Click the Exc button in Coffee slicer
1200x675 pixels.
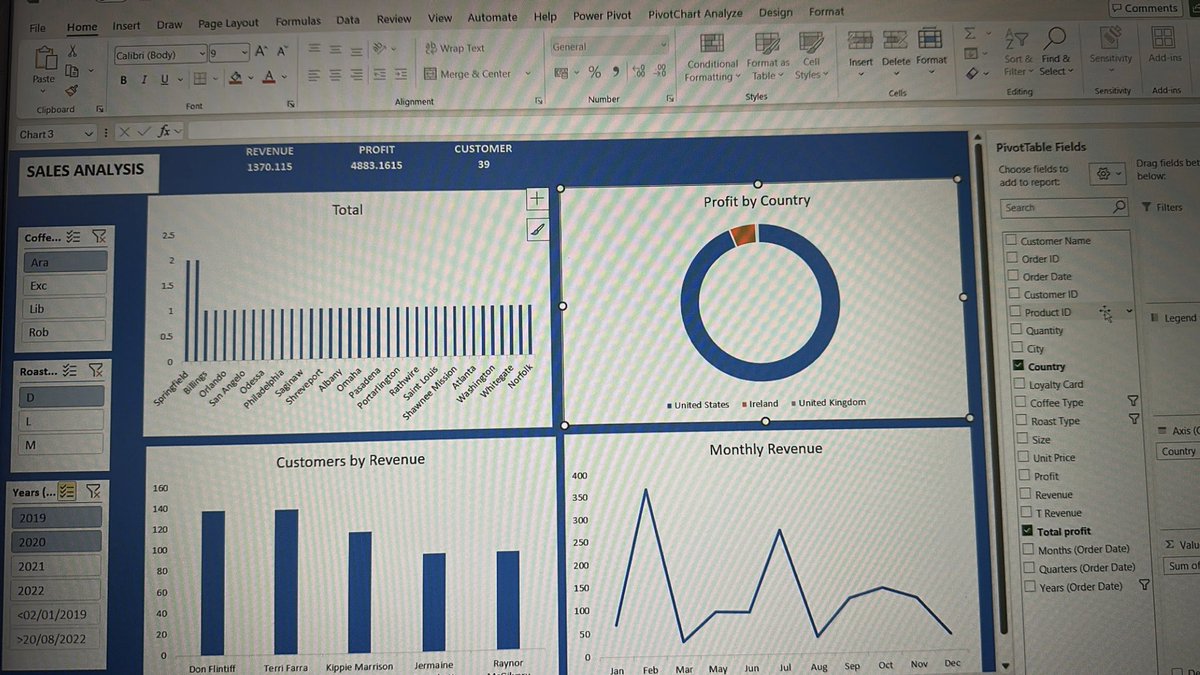[63, 285]
